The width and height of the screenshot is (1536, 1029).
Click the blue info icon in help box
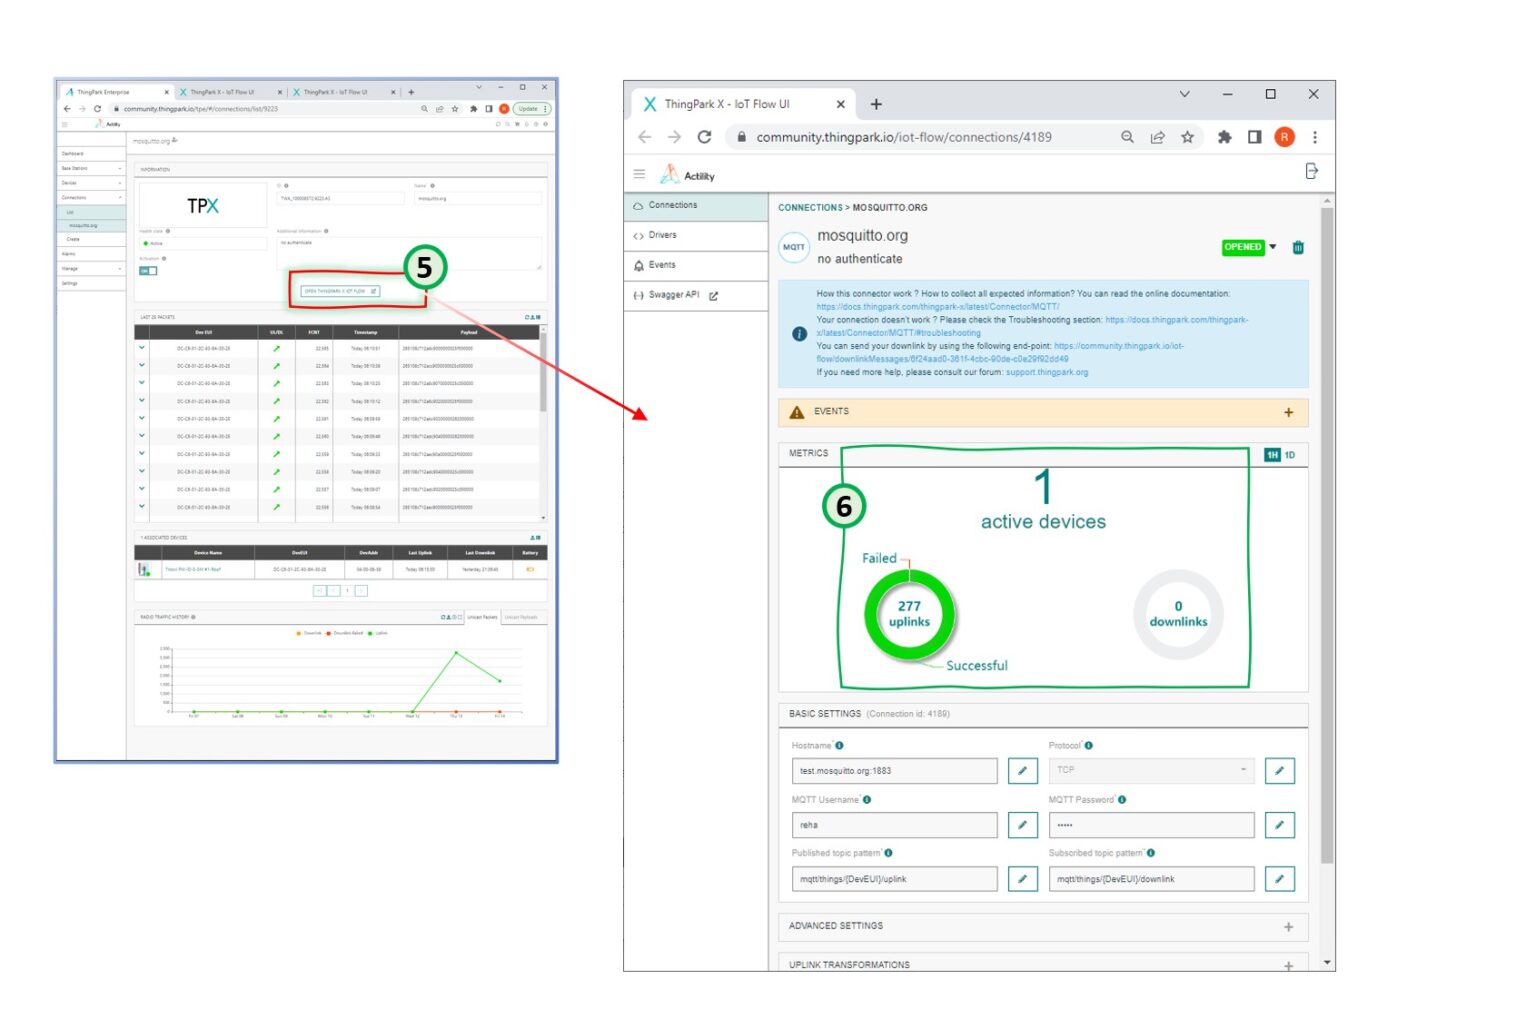pos(799,334)
